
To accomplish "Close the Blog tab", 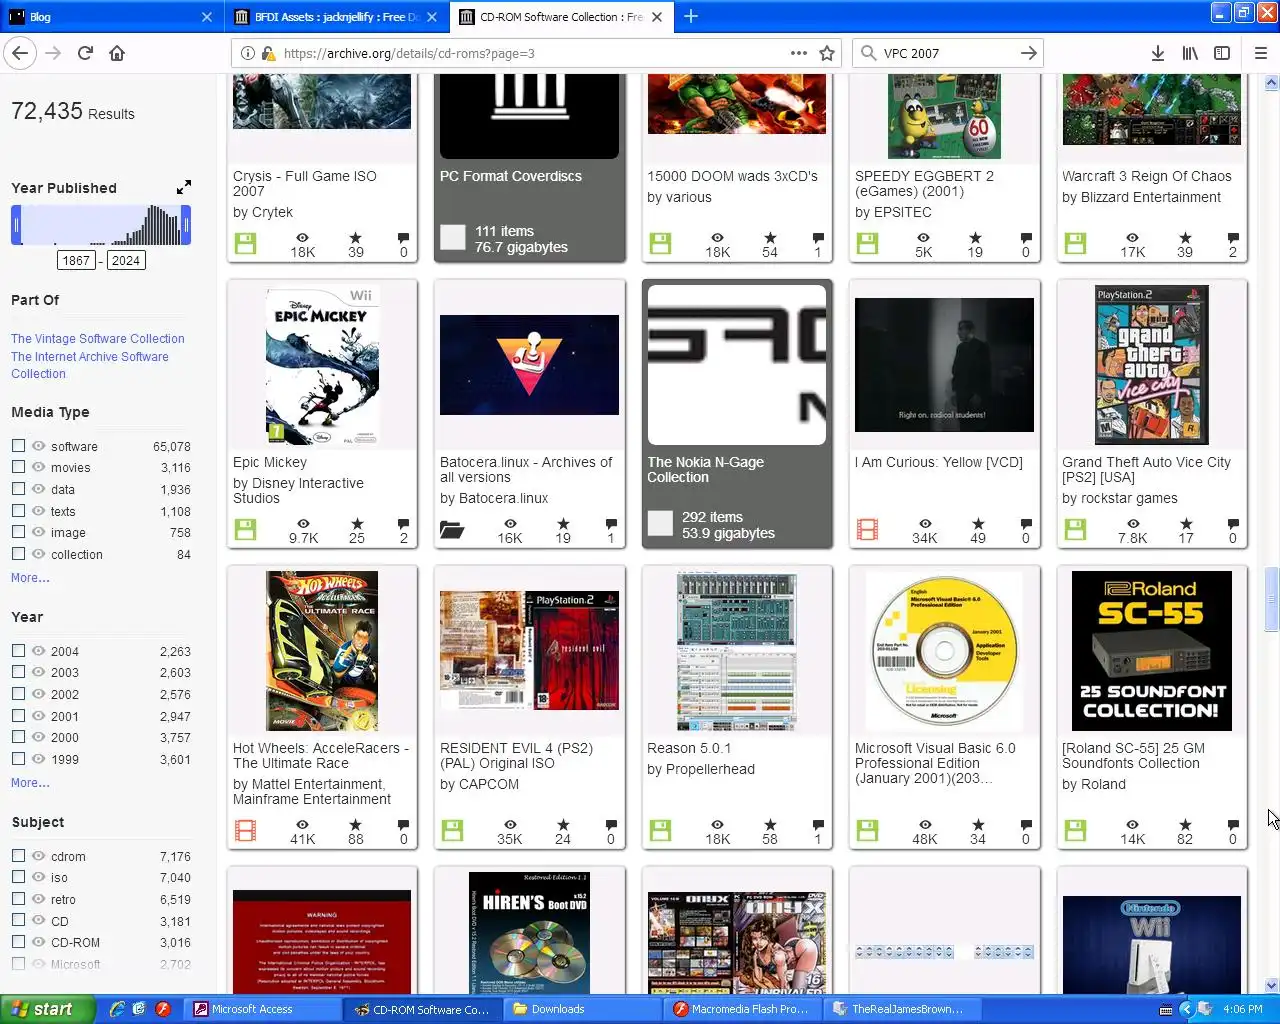I will (x=206, y=17).
